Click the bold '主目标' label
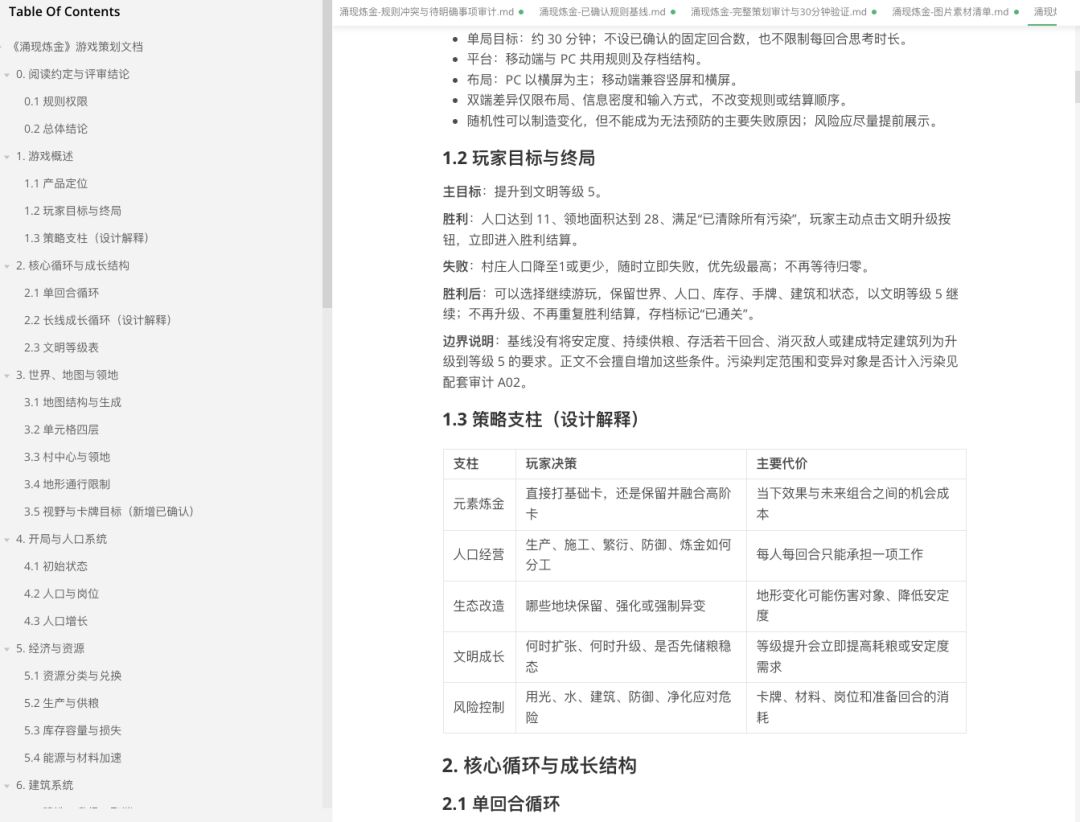This screenshot has width=1080, height=822. 461,192
